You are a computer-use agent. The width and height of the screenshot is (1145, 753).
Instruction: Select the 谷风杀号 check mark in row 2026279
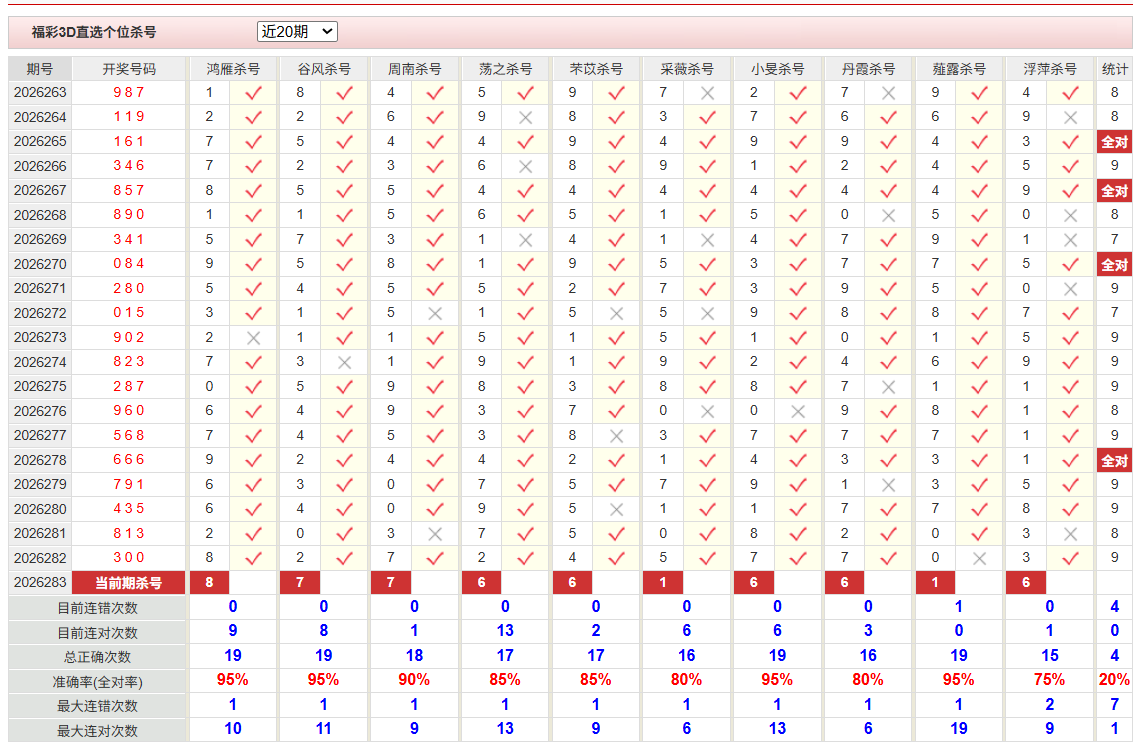[x=344, y=485]
